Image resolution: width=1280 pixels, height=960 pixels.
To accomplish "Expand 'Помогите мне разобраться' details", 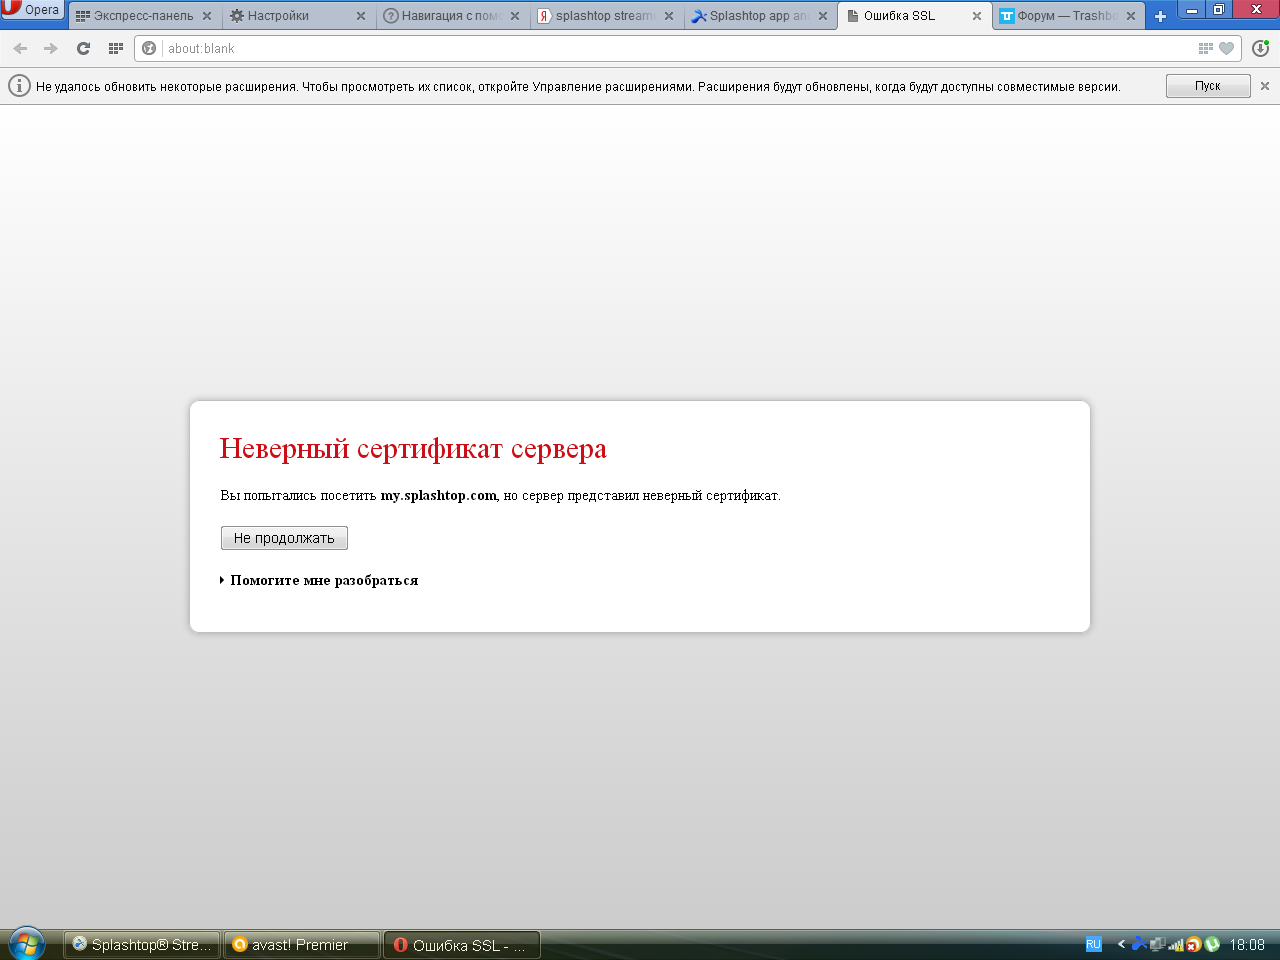I will coord(323,580).
